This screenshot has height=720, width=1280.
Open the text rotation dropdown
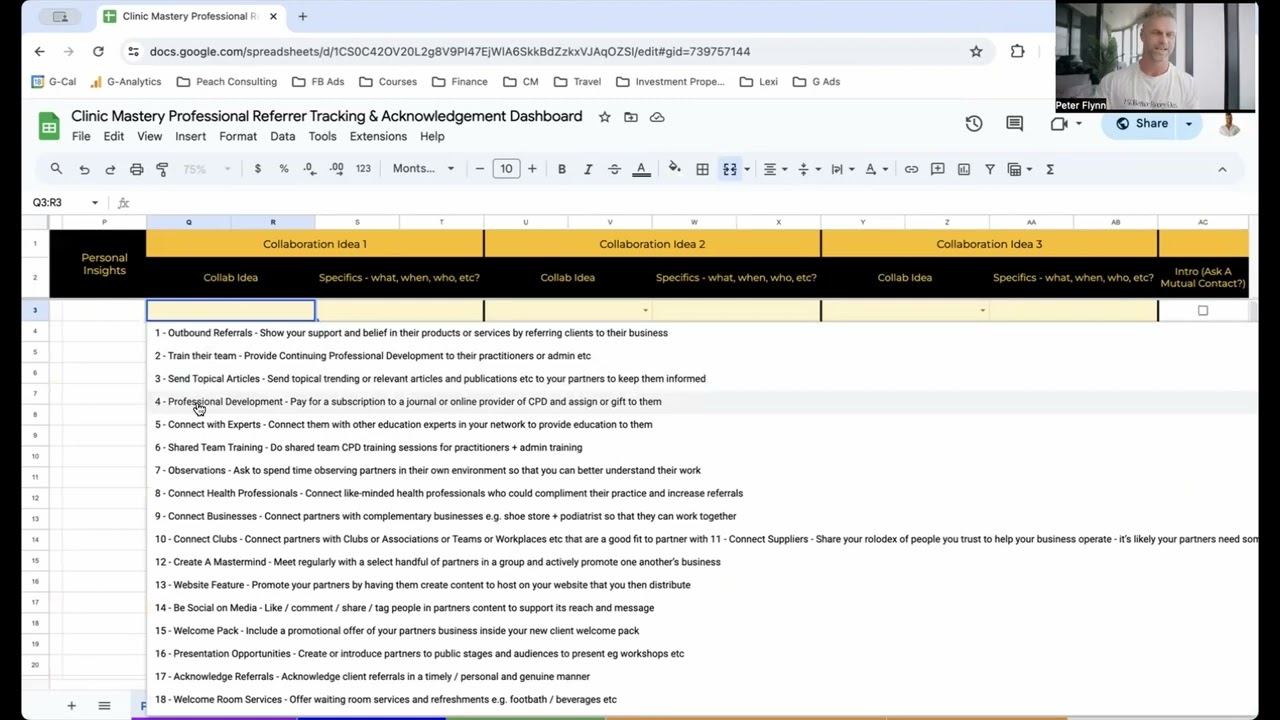click(875, 169)
